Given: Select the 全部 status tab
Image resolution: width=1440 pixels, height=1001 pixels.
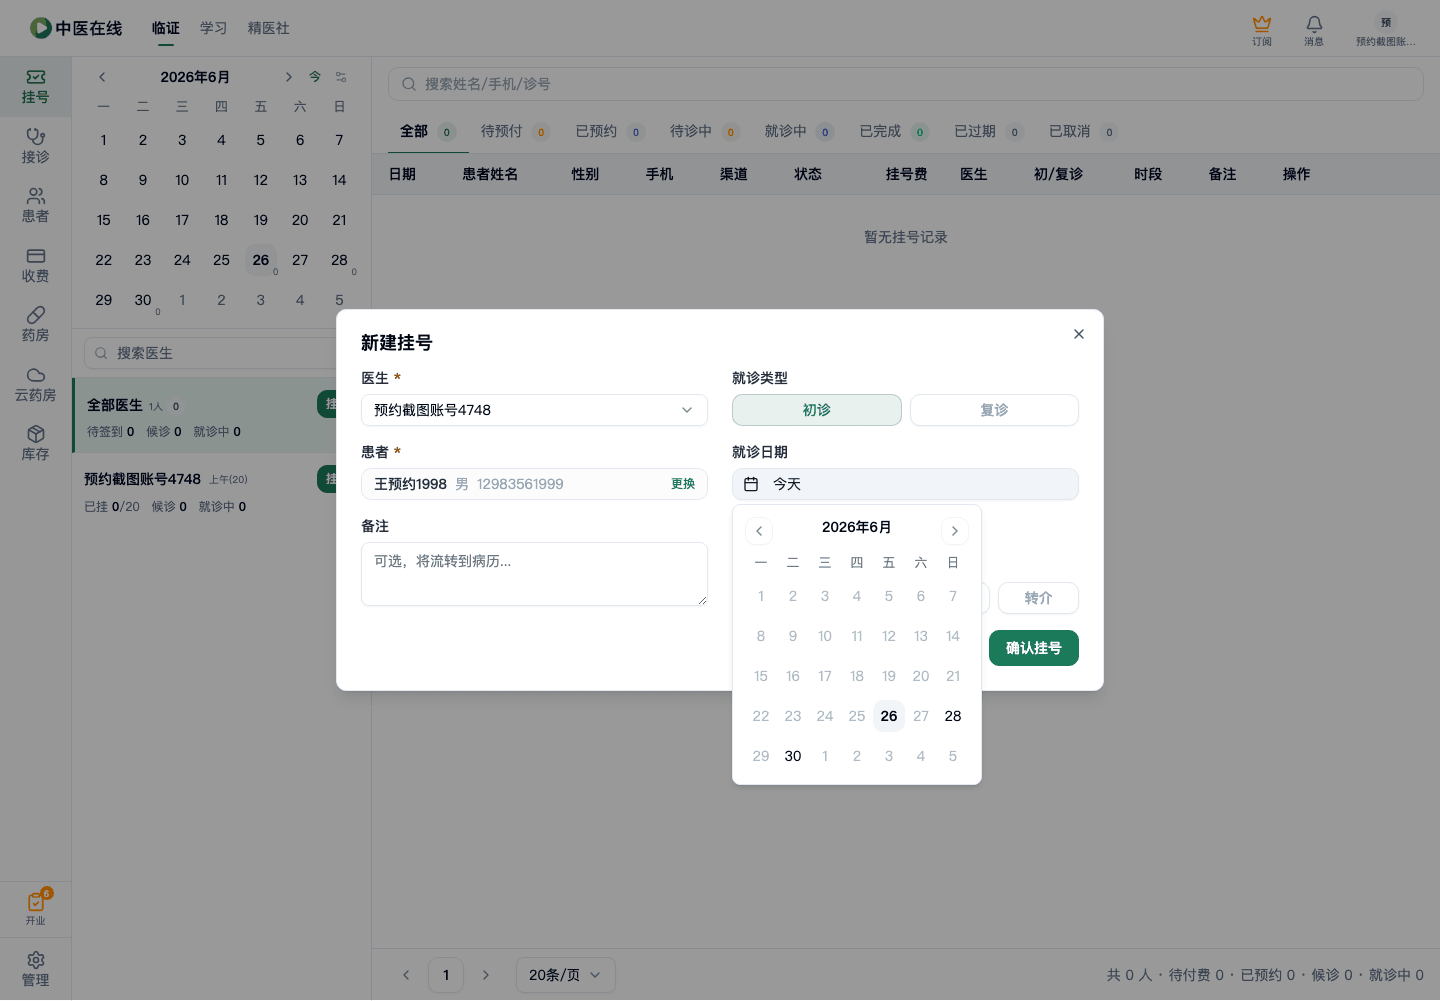Looking at the screenshot, I should click(x=428, y=131).
